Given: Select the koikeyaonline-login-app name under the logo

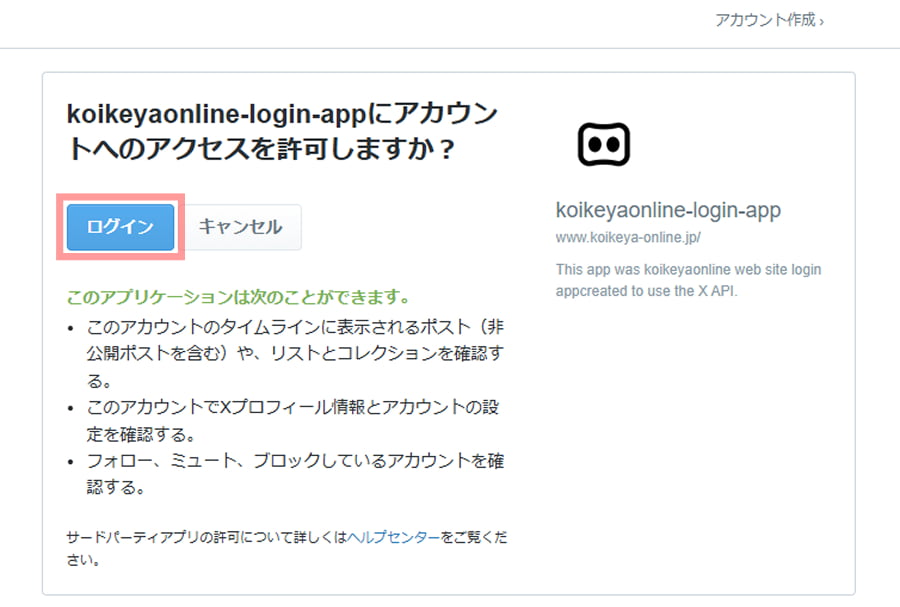Looking at the screenshot, I should (667, 210).
